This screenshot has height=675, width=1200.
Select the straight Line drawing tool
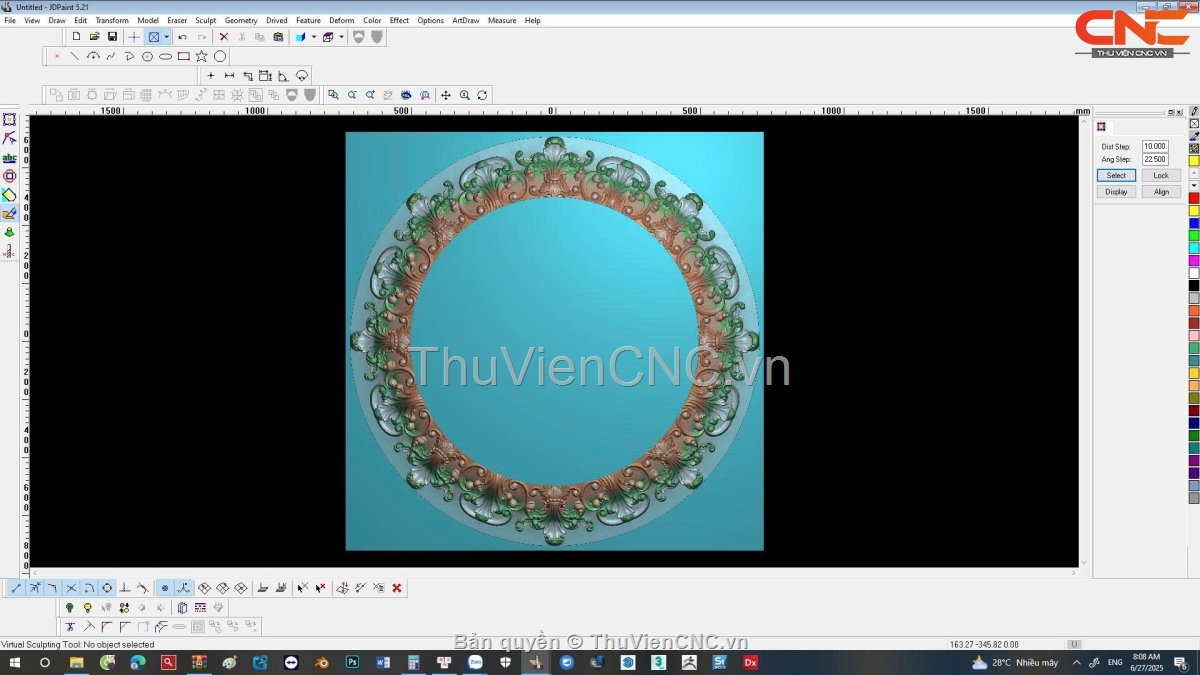coord(75,57)
